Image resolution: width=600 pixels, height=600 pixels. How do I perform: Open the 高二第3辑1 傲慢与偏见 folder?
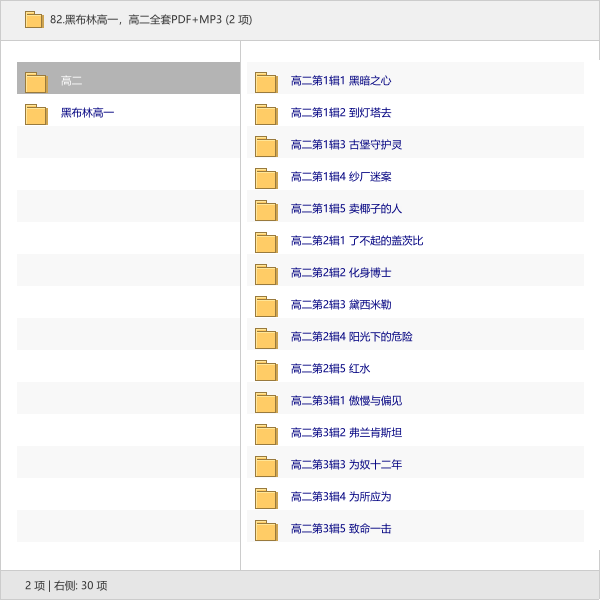click(x=346, y=401)
